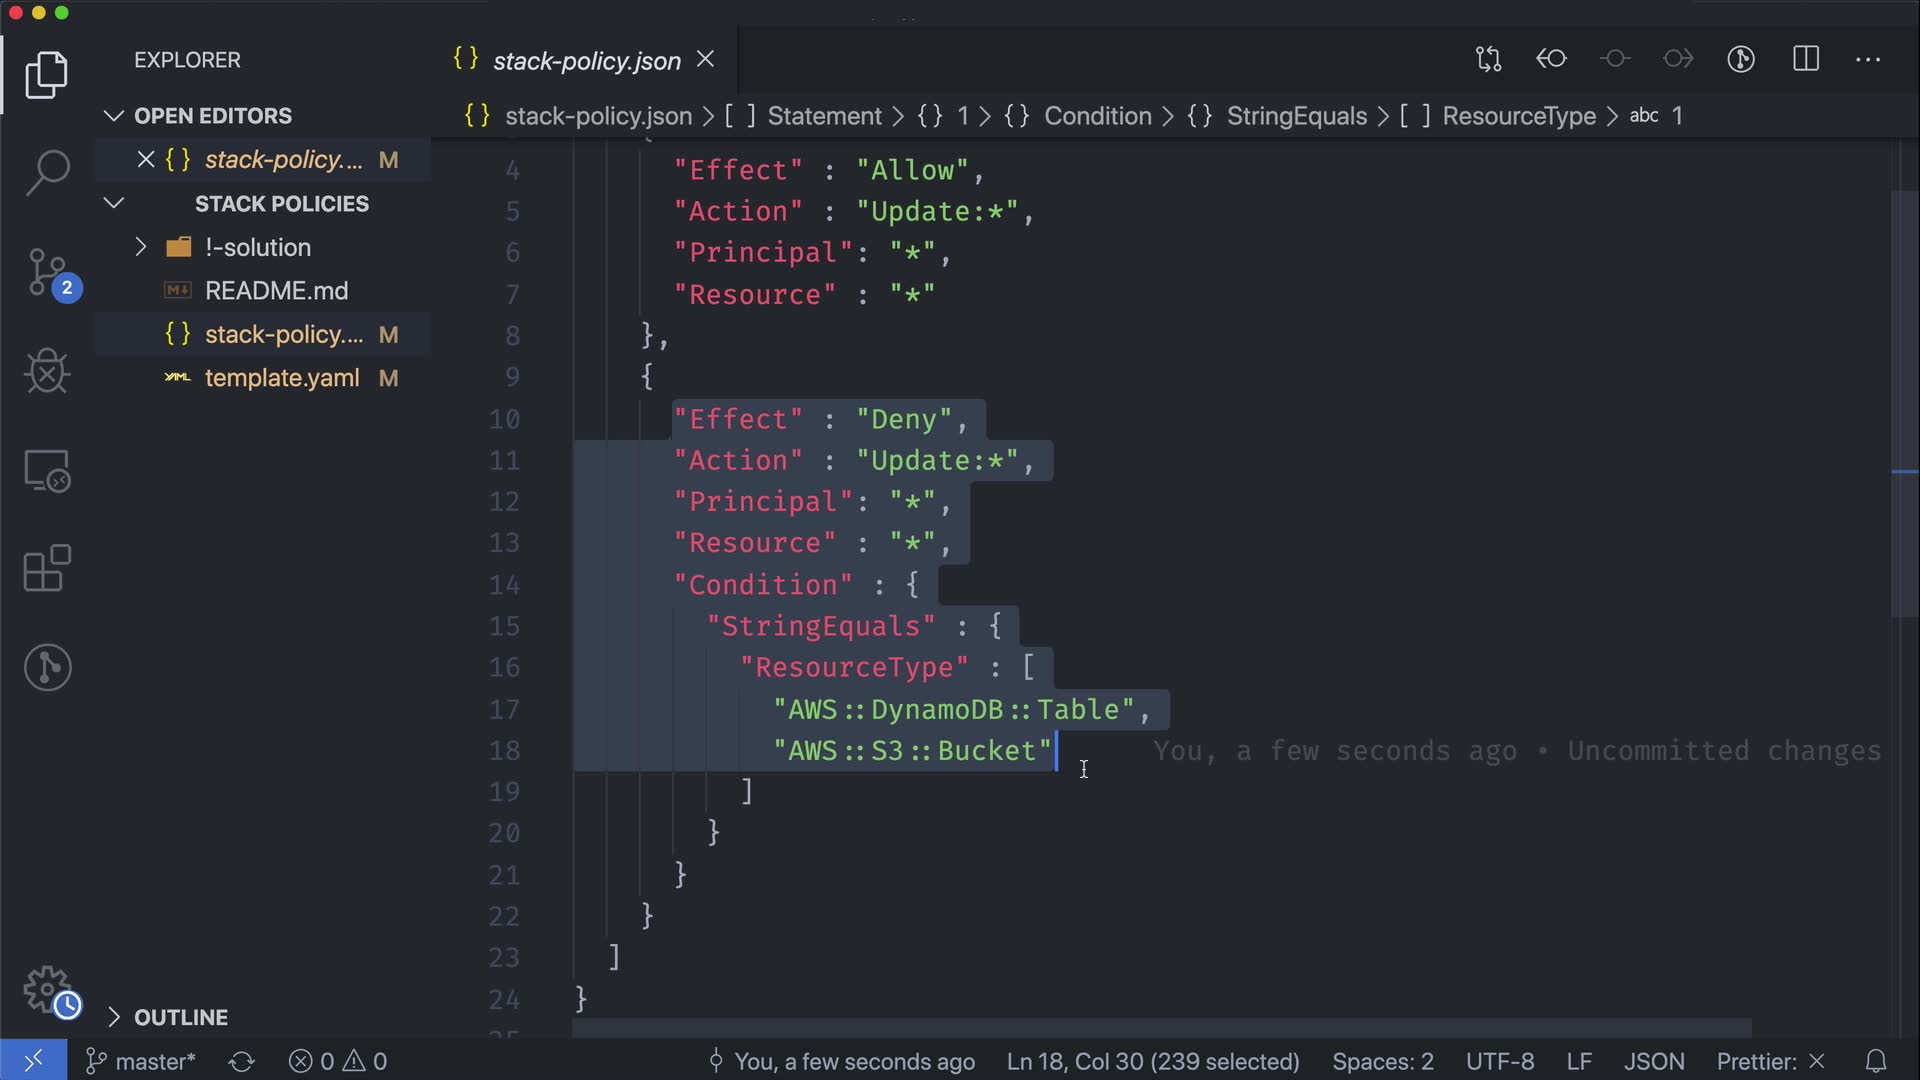This screenshot has height=1080, width=1920.
Task: Split the editor to the right
Action: 1806,59
